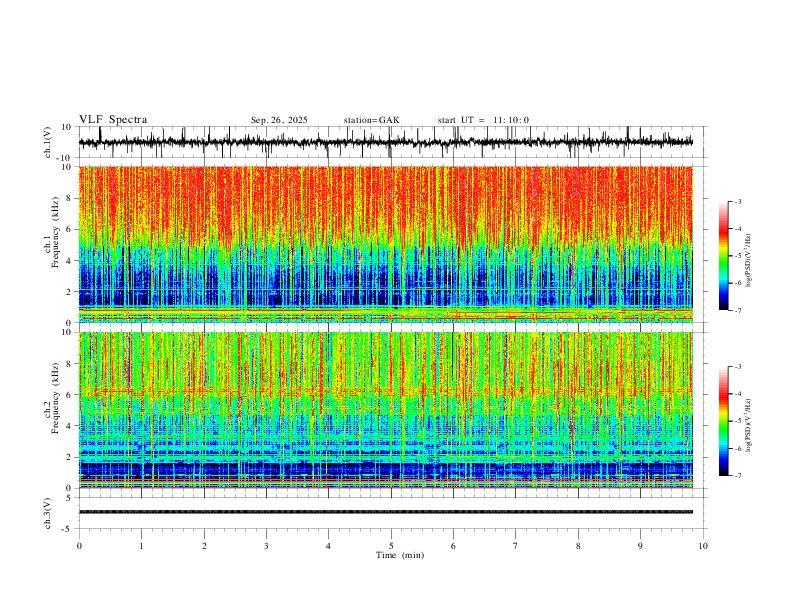792x612 pixels.
Task: Click the 'Time (min)' axis label
Action: pos(400,555)
